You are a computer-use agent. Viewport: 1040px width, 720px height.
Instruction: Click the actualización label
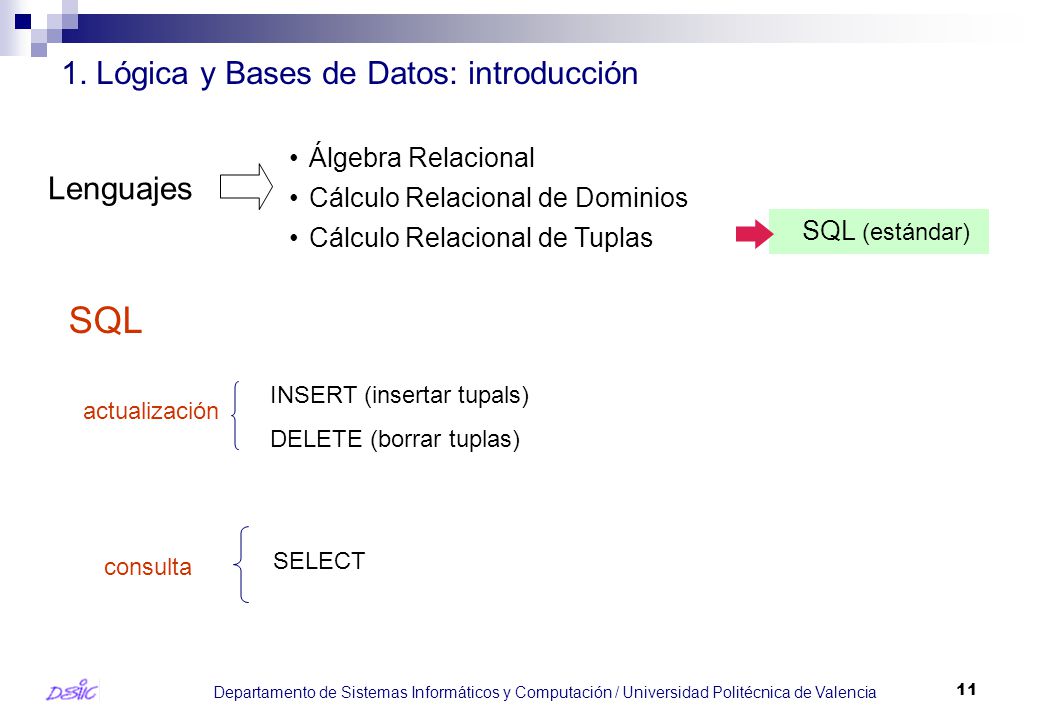click(x=151, y=411)
